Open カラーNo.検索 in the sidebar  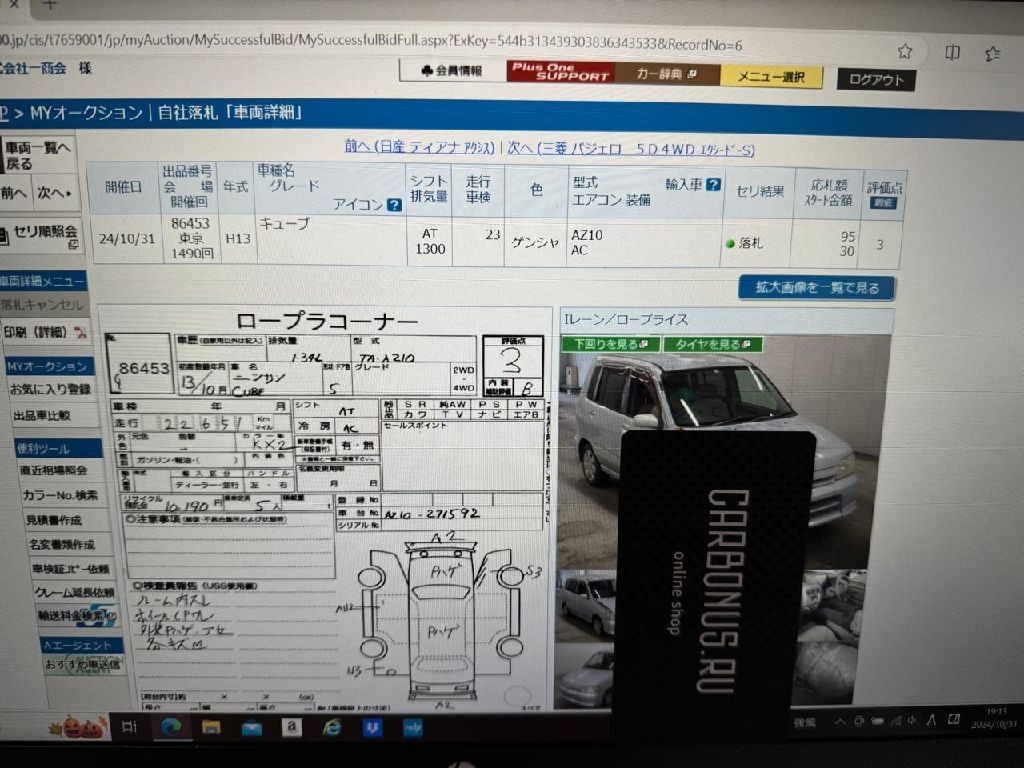60,495
